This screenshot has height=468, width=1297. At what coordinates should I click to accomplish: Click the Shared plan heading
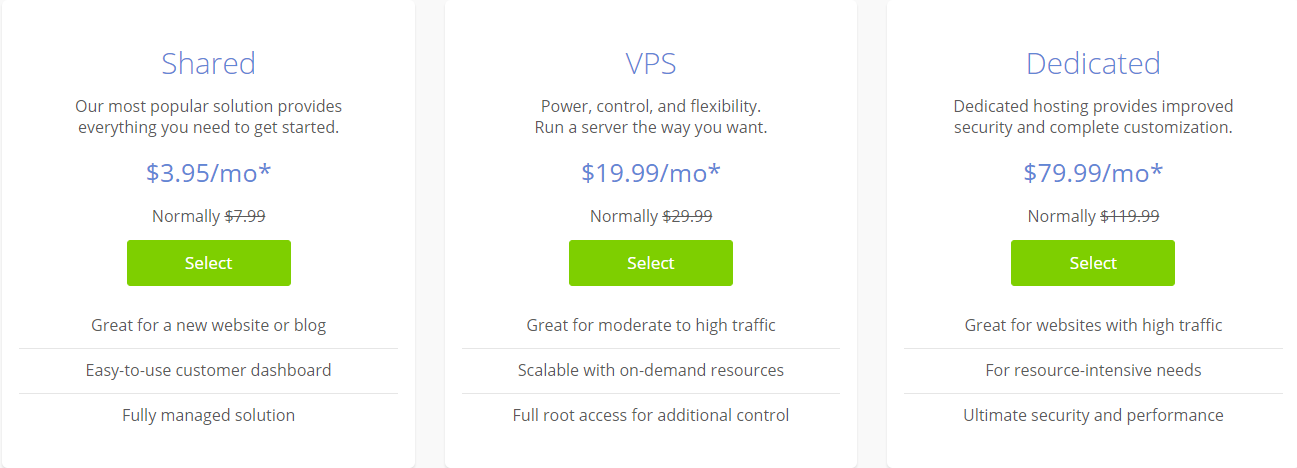click(x=208, y=64)
